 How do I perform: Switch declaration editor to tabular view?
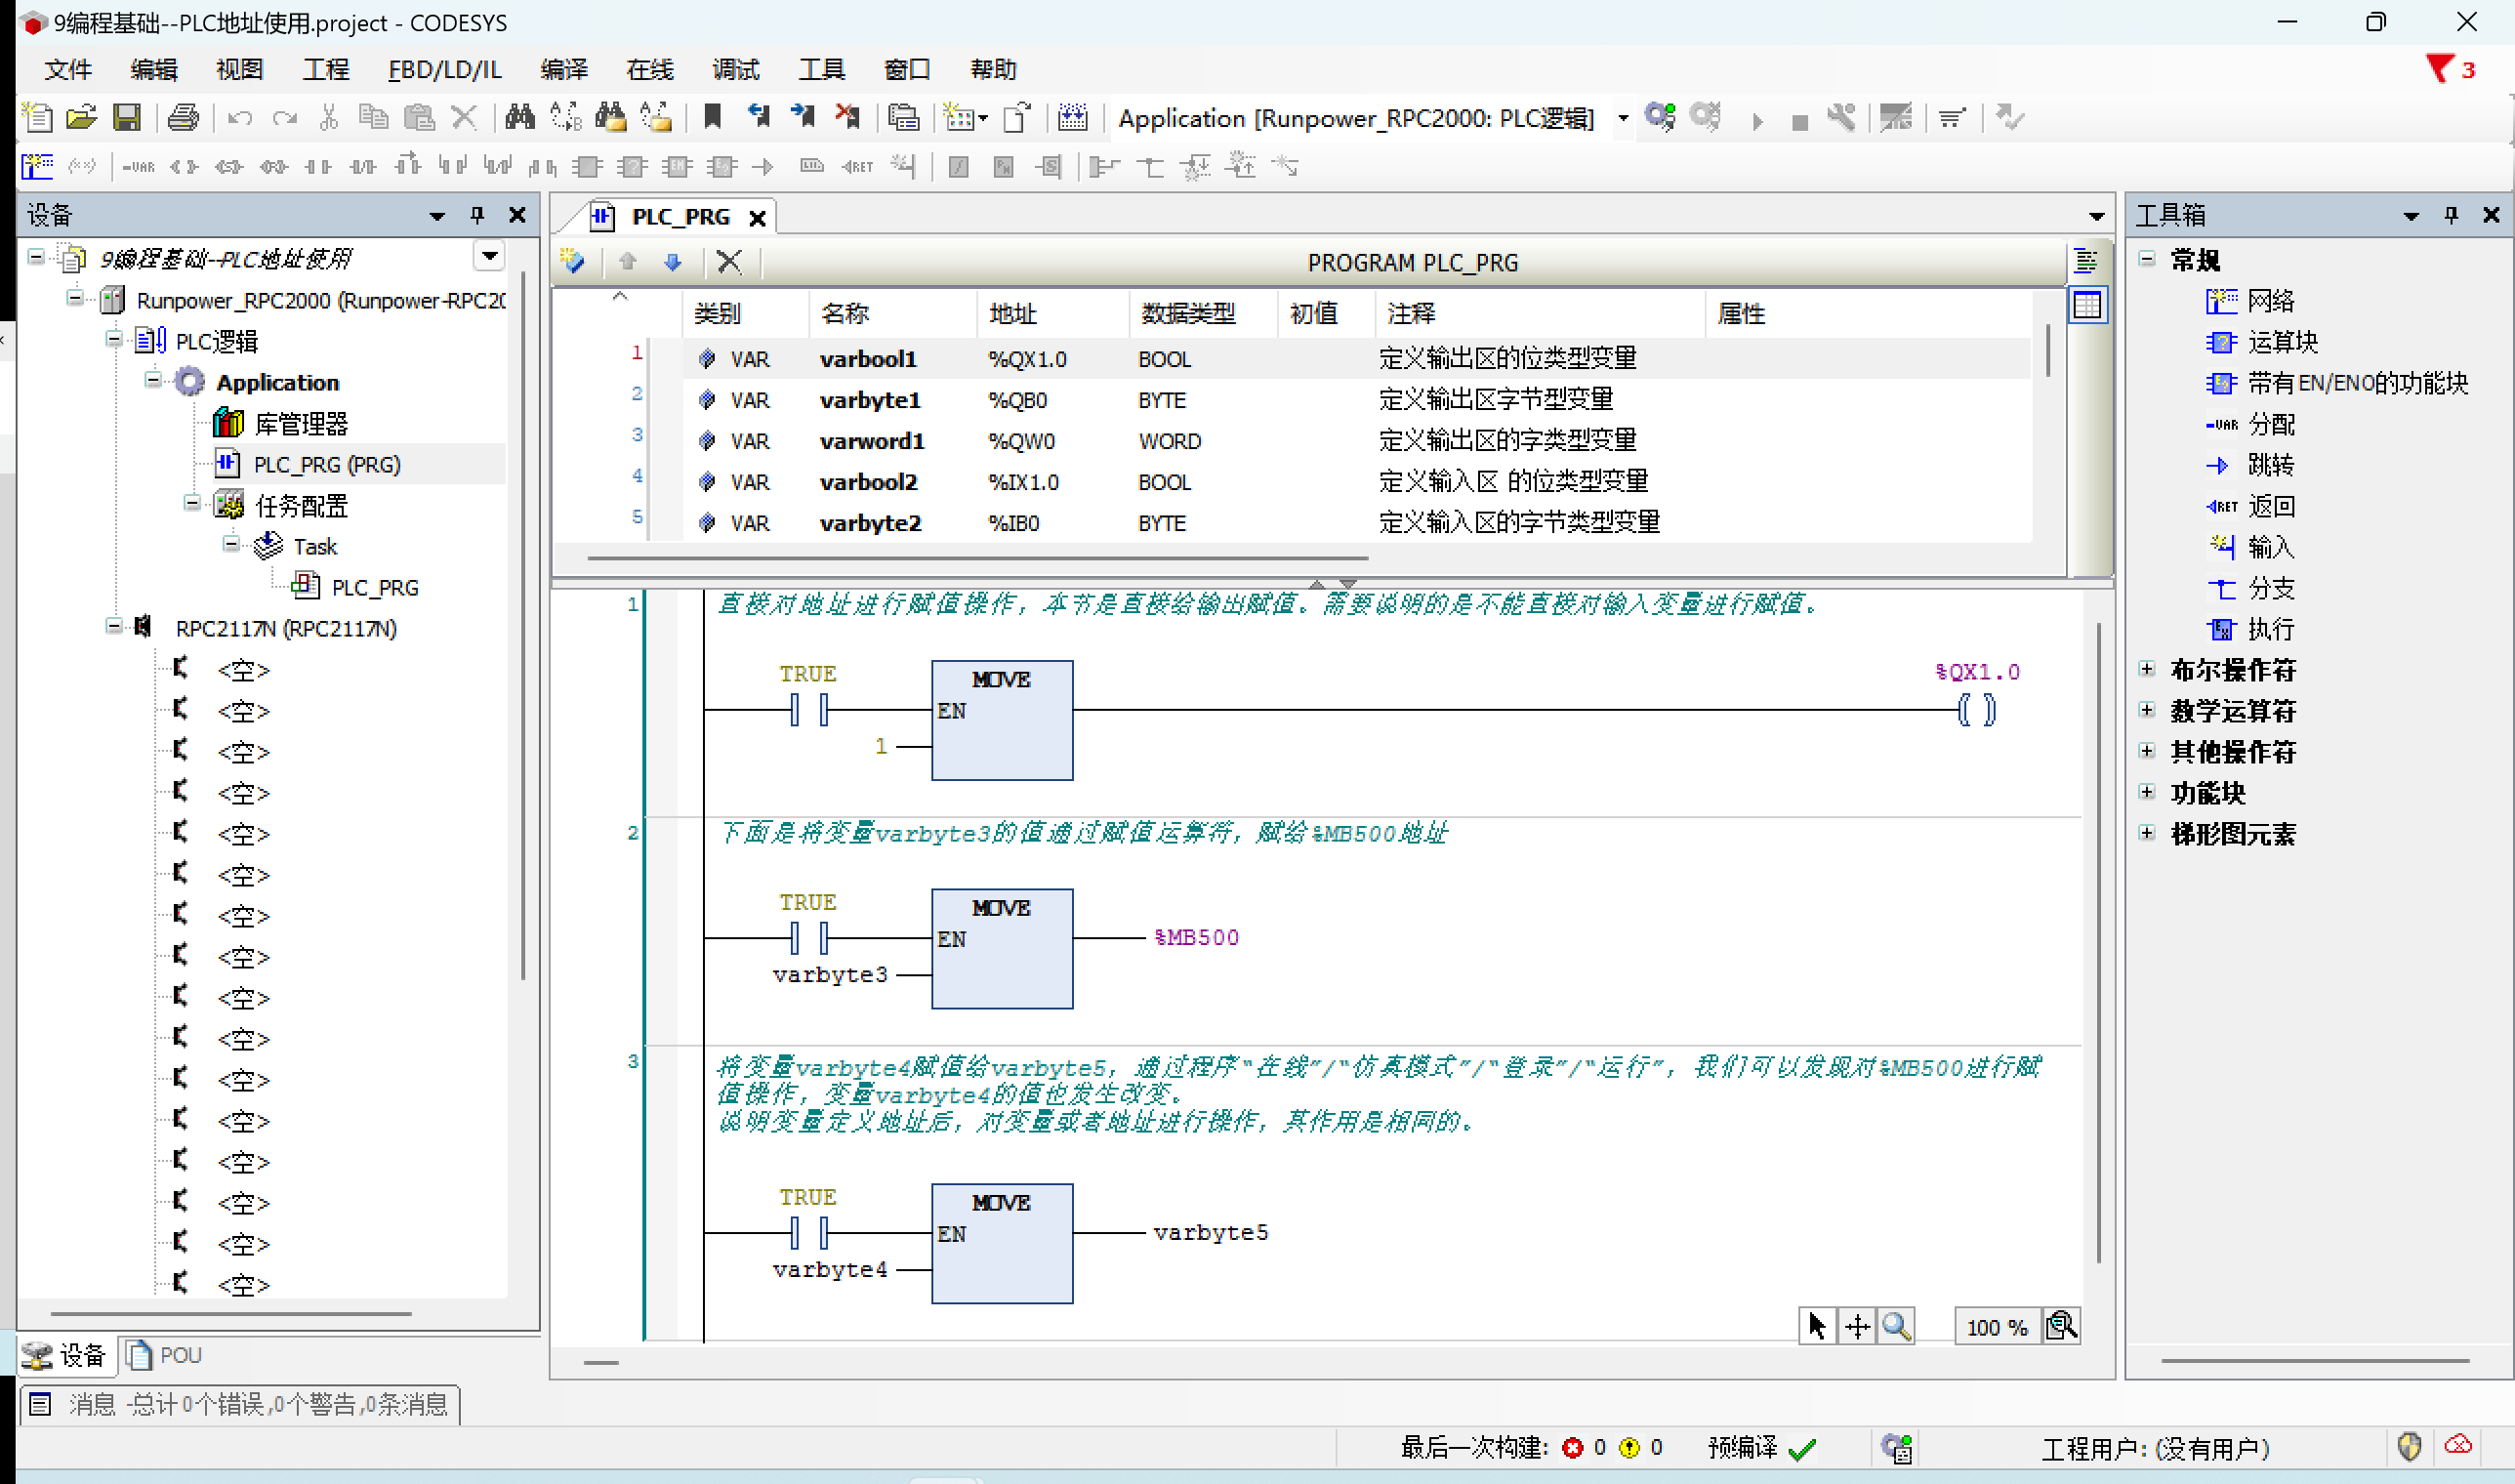point(2087,305)
